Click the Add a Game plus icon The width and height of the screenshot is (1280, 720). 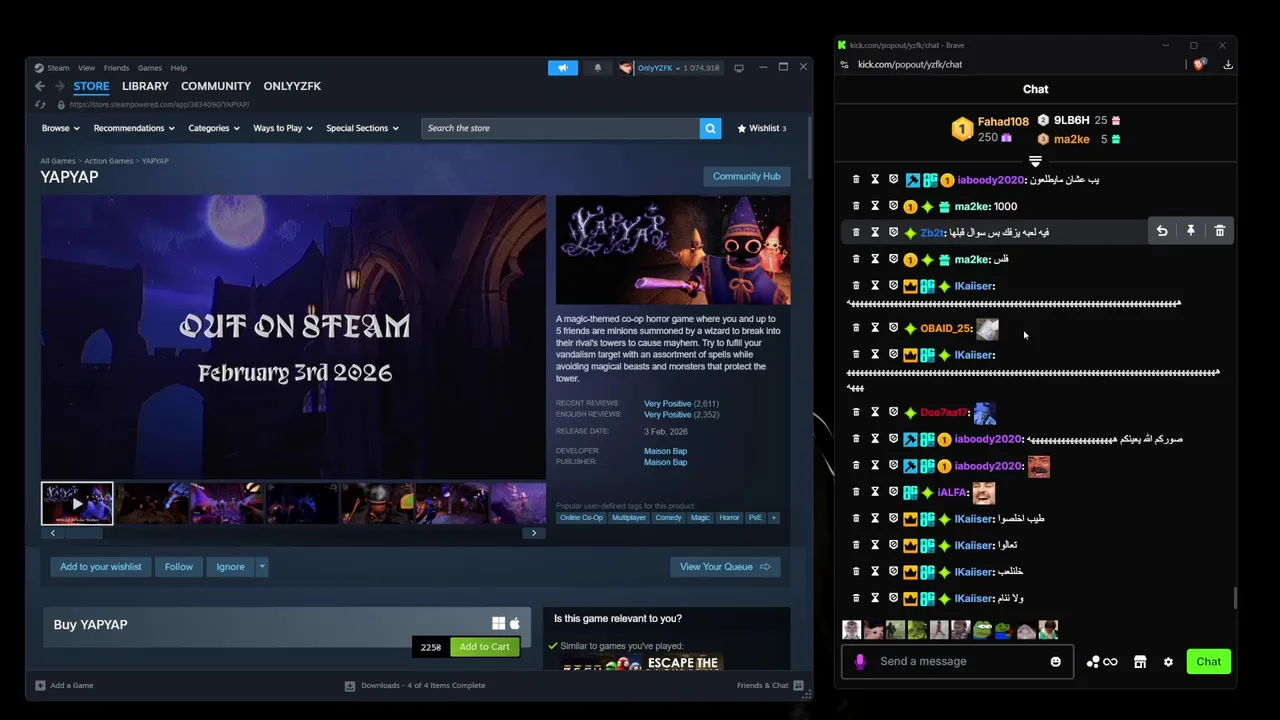point(40,685)
